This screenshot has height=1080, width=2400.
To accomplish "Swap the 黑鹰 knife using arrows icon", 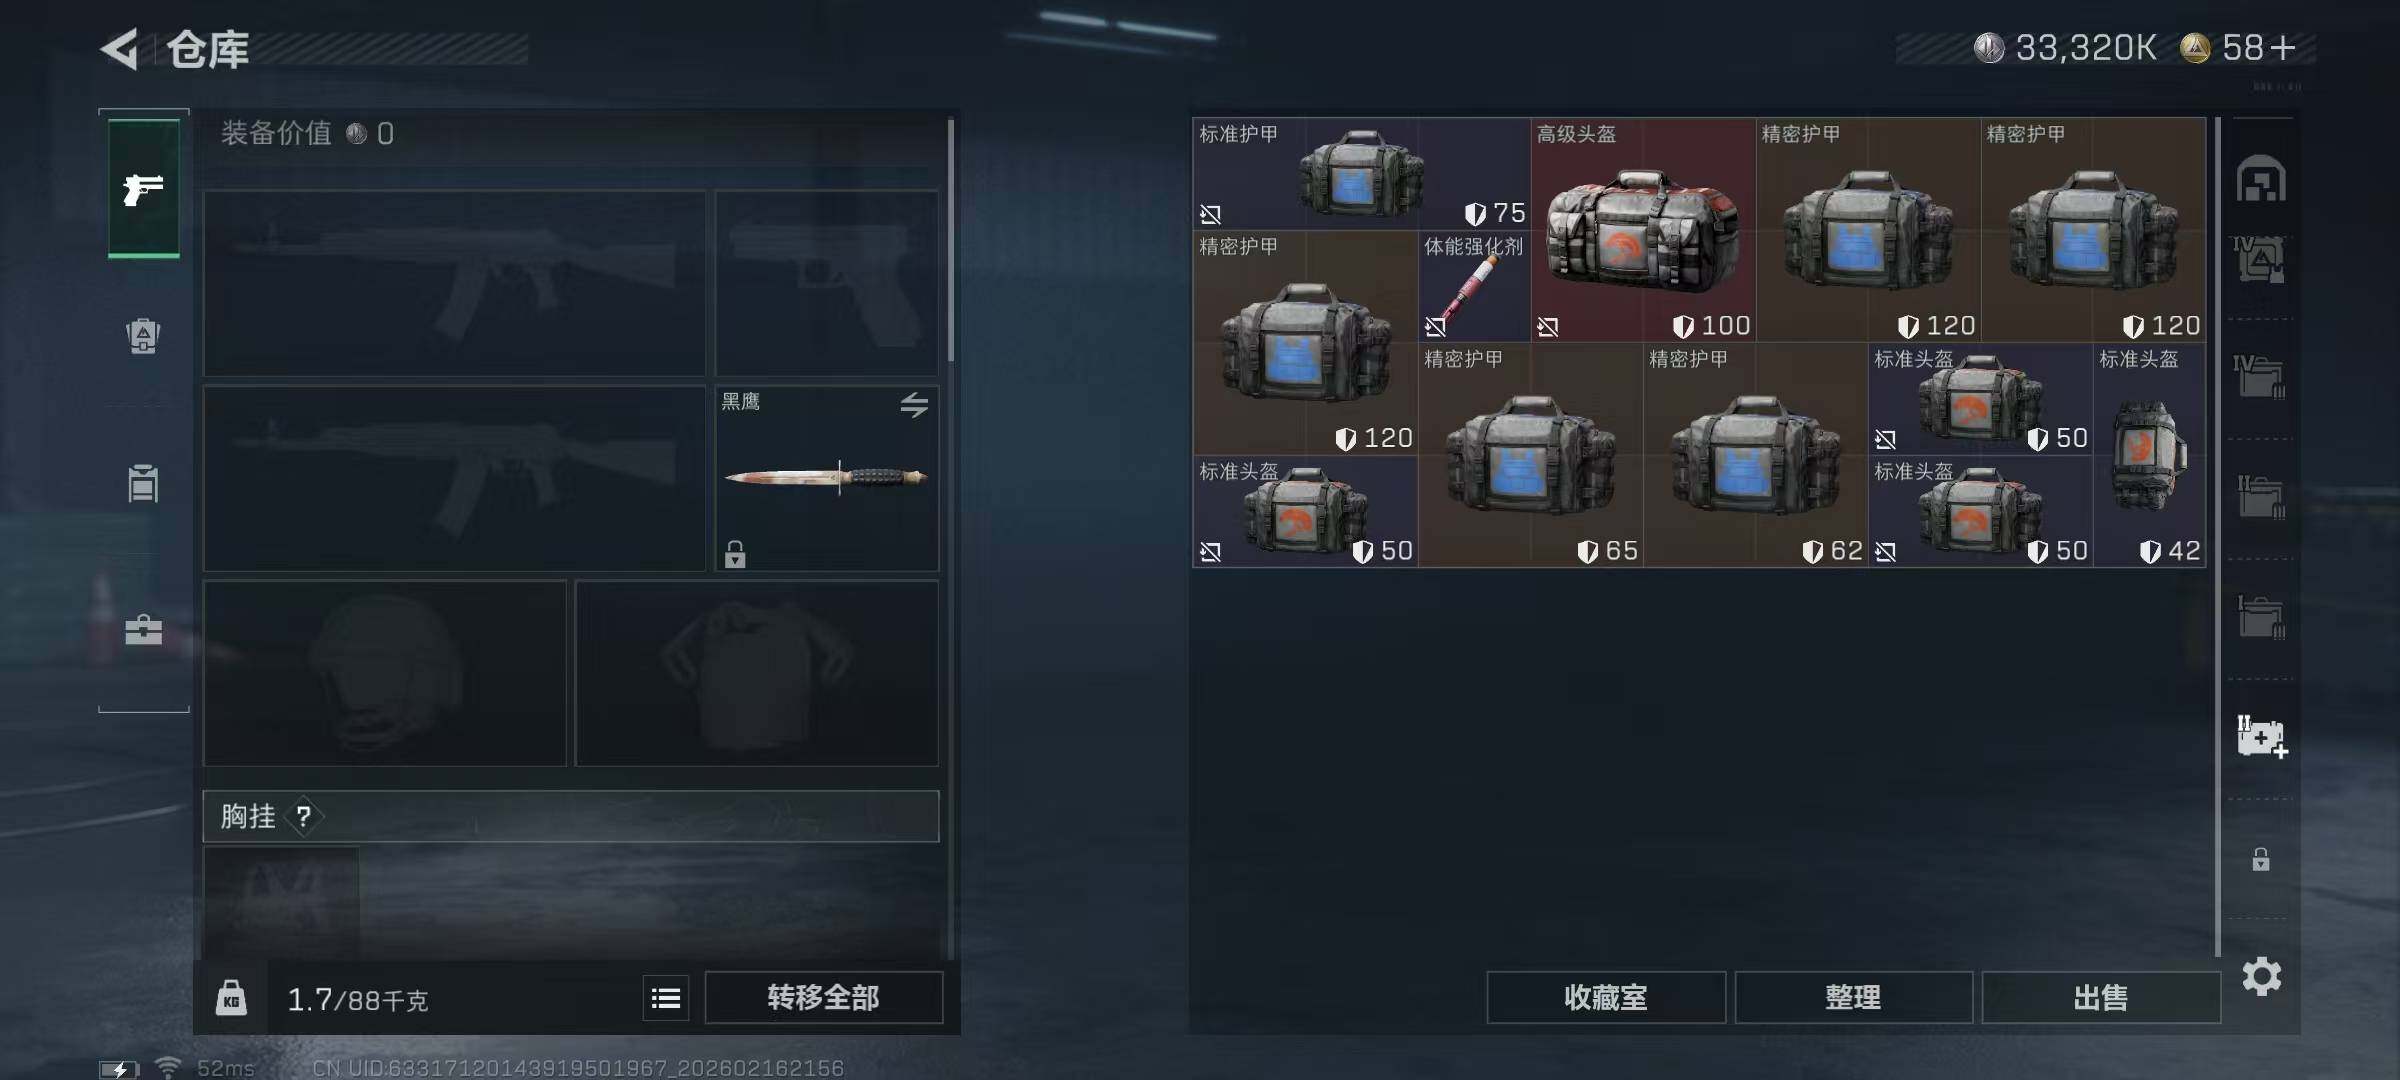I will 914,405.
